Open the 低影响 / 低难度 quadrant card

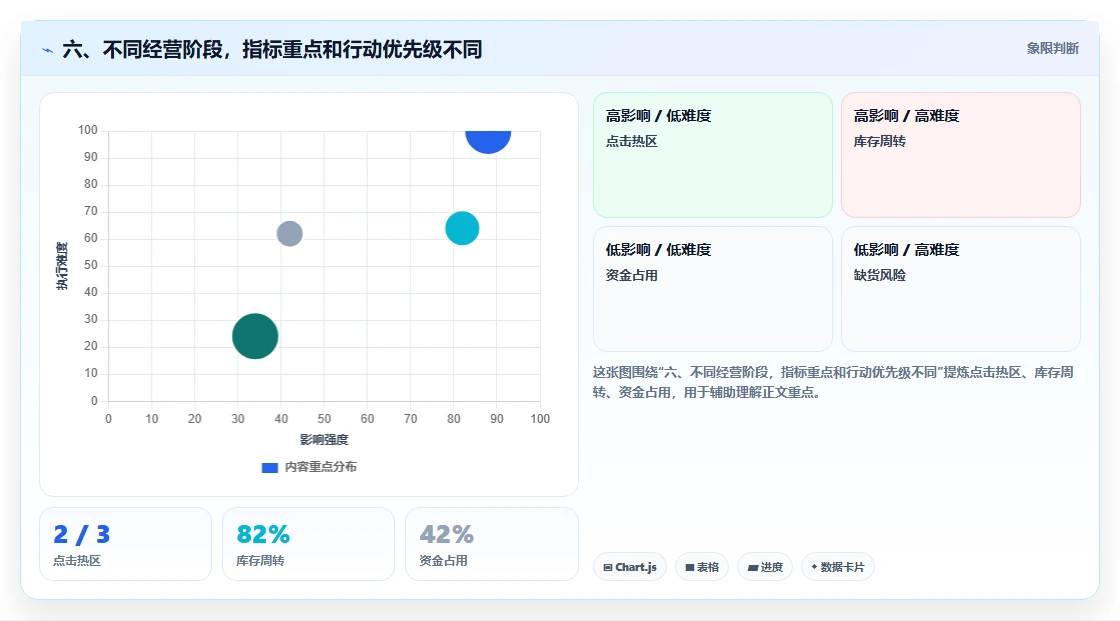(x=713, y=289)
